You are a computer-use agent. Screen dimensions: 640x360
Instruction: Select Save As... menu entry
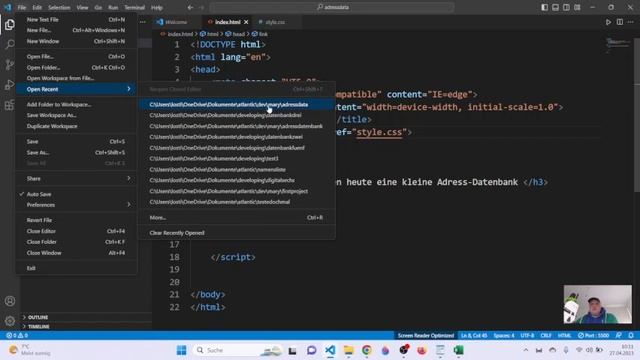coord(76,153)
